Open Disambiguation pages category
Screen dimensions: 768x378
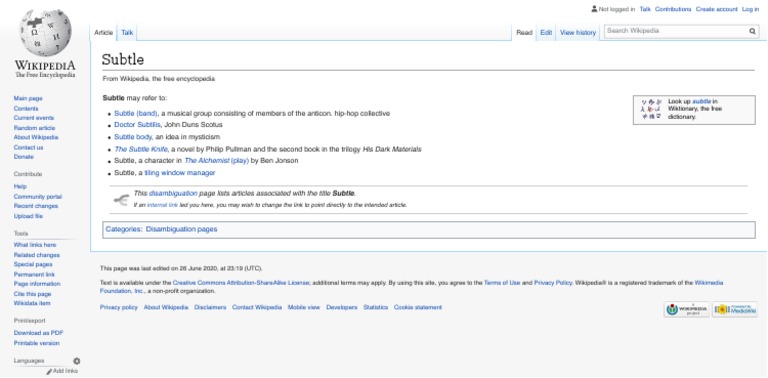pos(181,229)
